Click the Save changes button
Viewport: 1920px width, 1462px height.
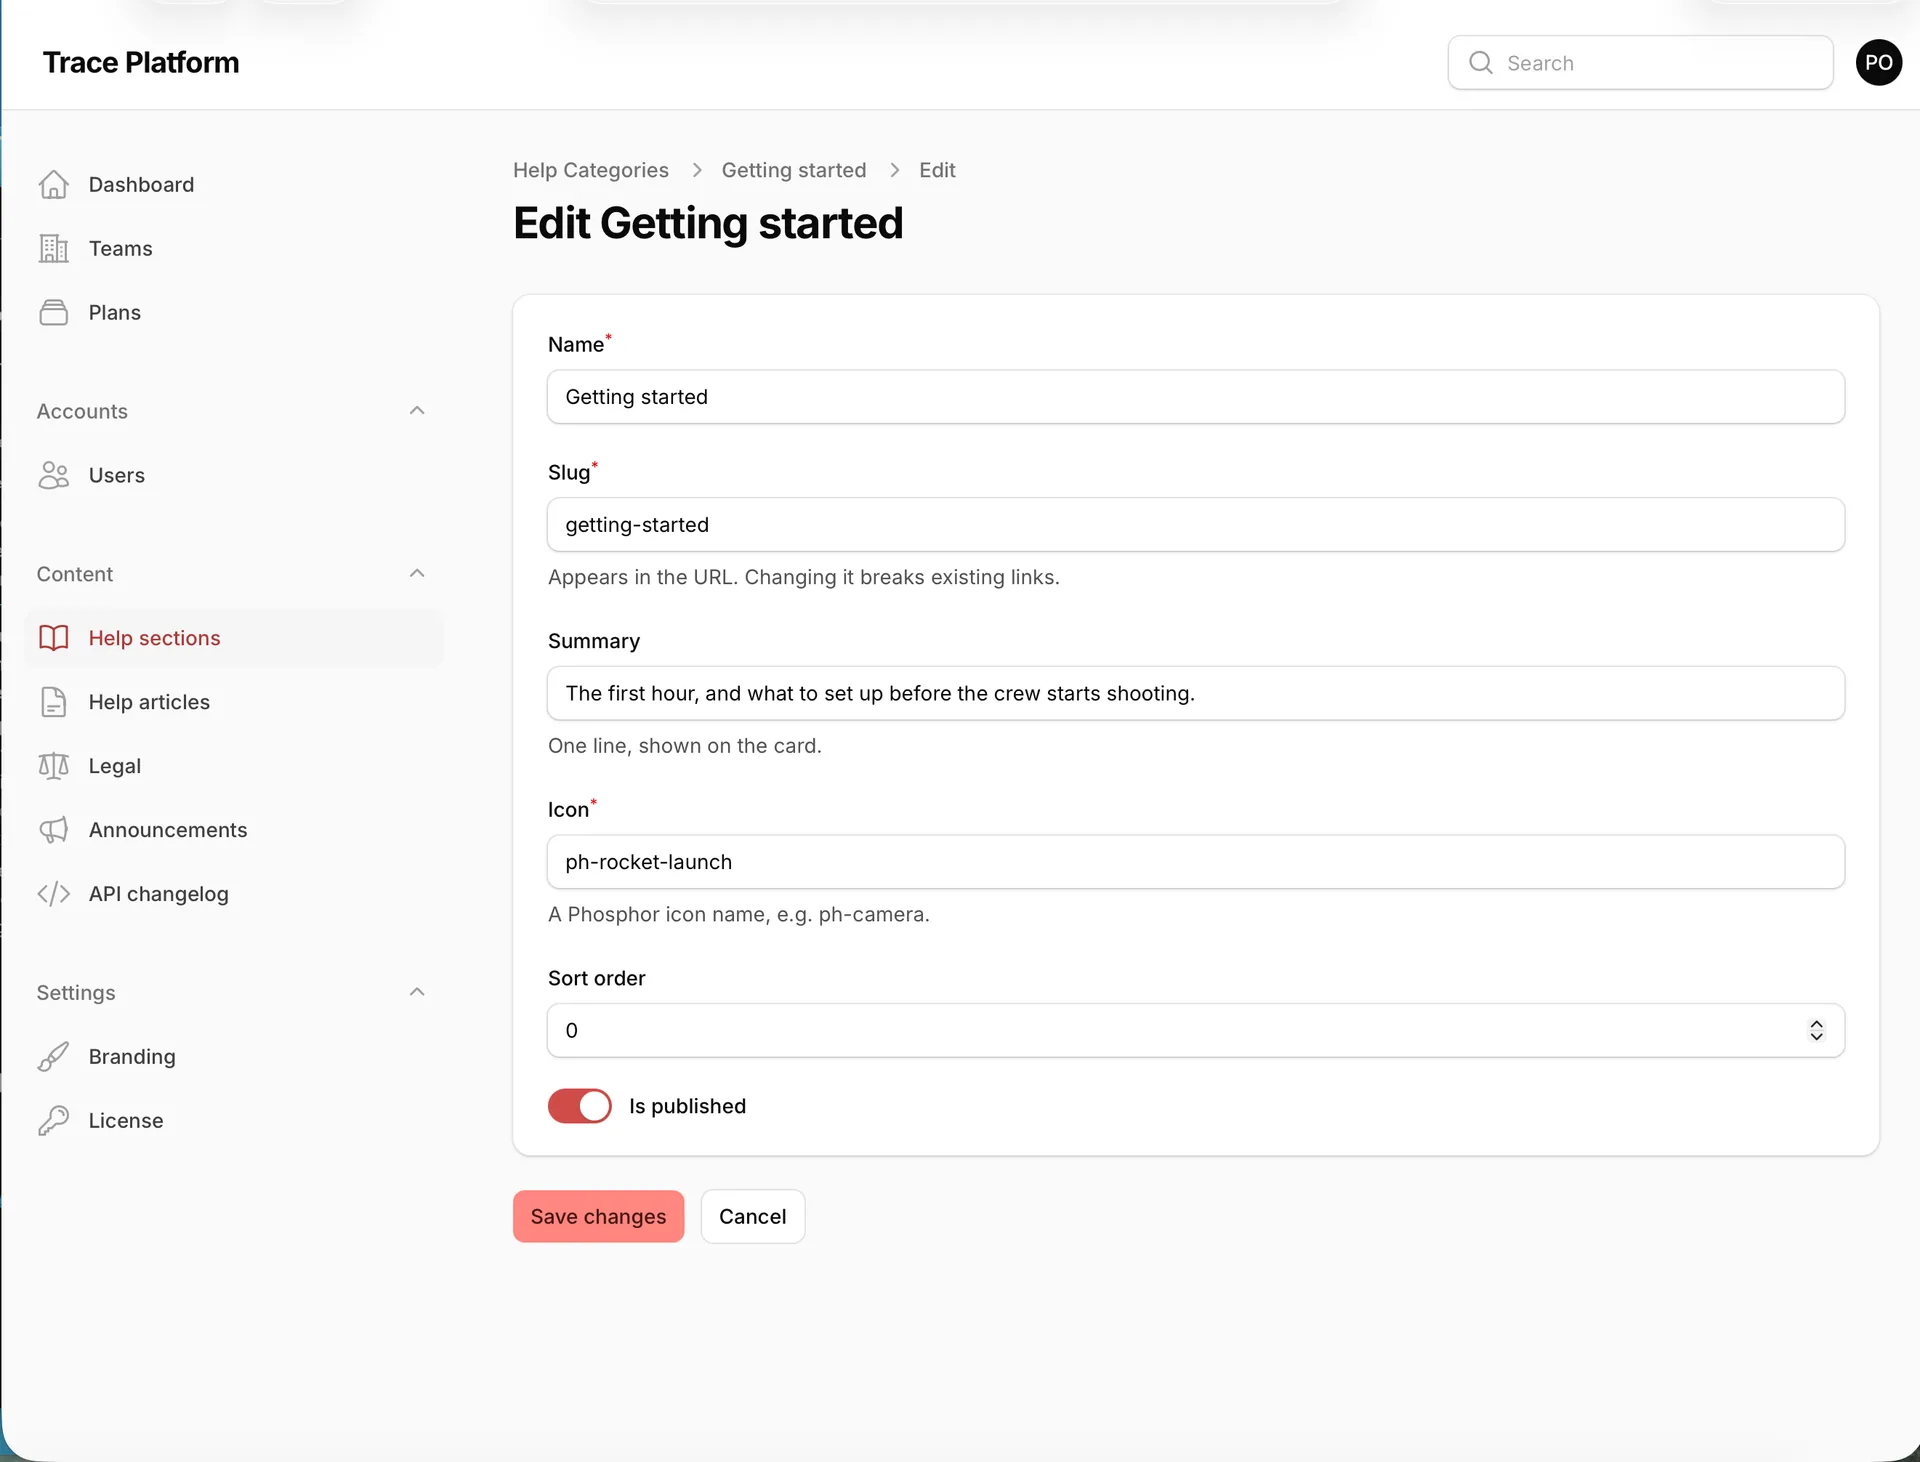point(598,1217)
